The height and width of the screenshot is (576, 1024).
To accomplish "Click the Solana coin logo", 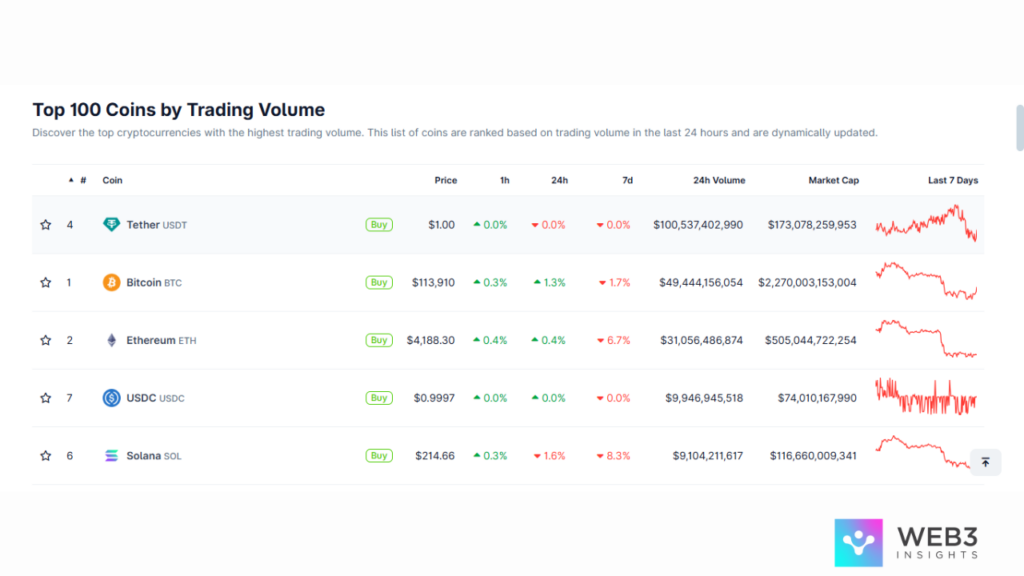I will tap(112, 456).
